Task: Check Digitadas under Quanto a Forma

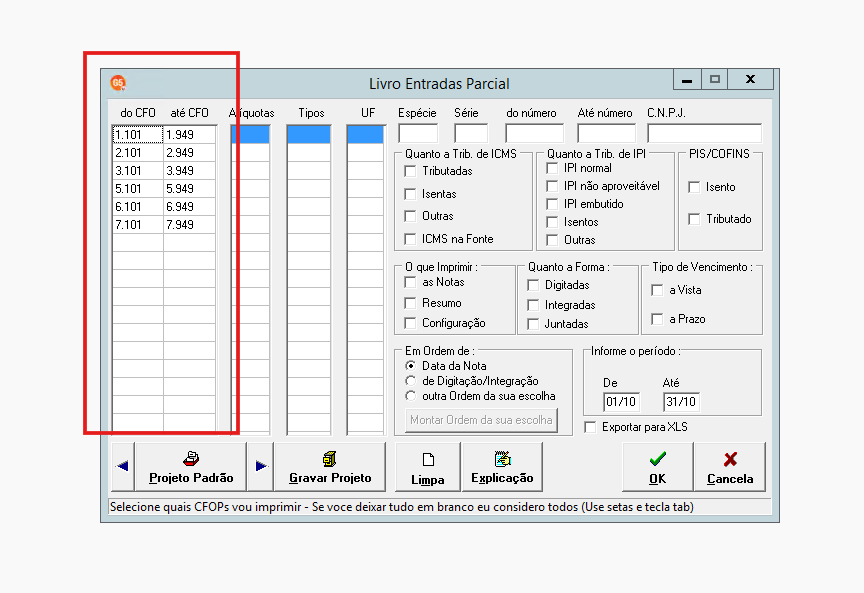Action: point(533,285)
